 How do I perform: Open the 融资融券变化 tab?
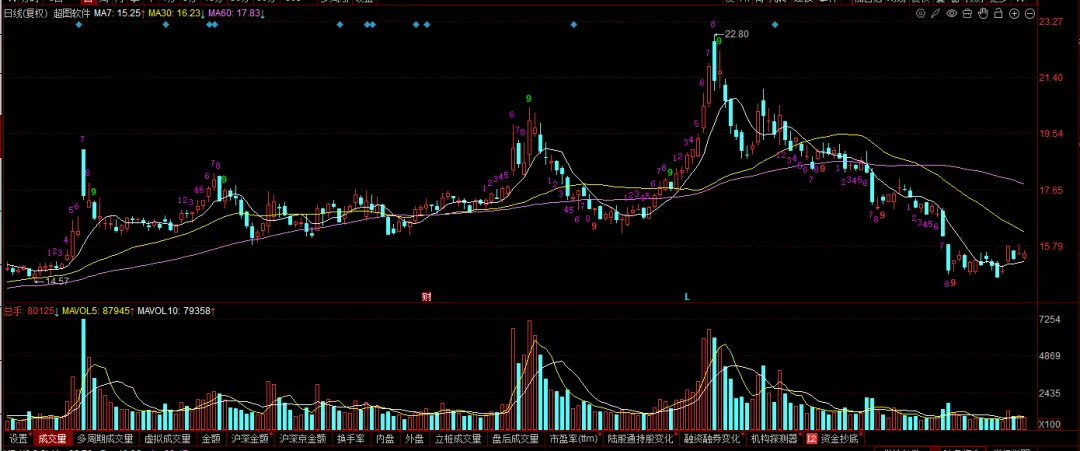click(x=712, y=438)
